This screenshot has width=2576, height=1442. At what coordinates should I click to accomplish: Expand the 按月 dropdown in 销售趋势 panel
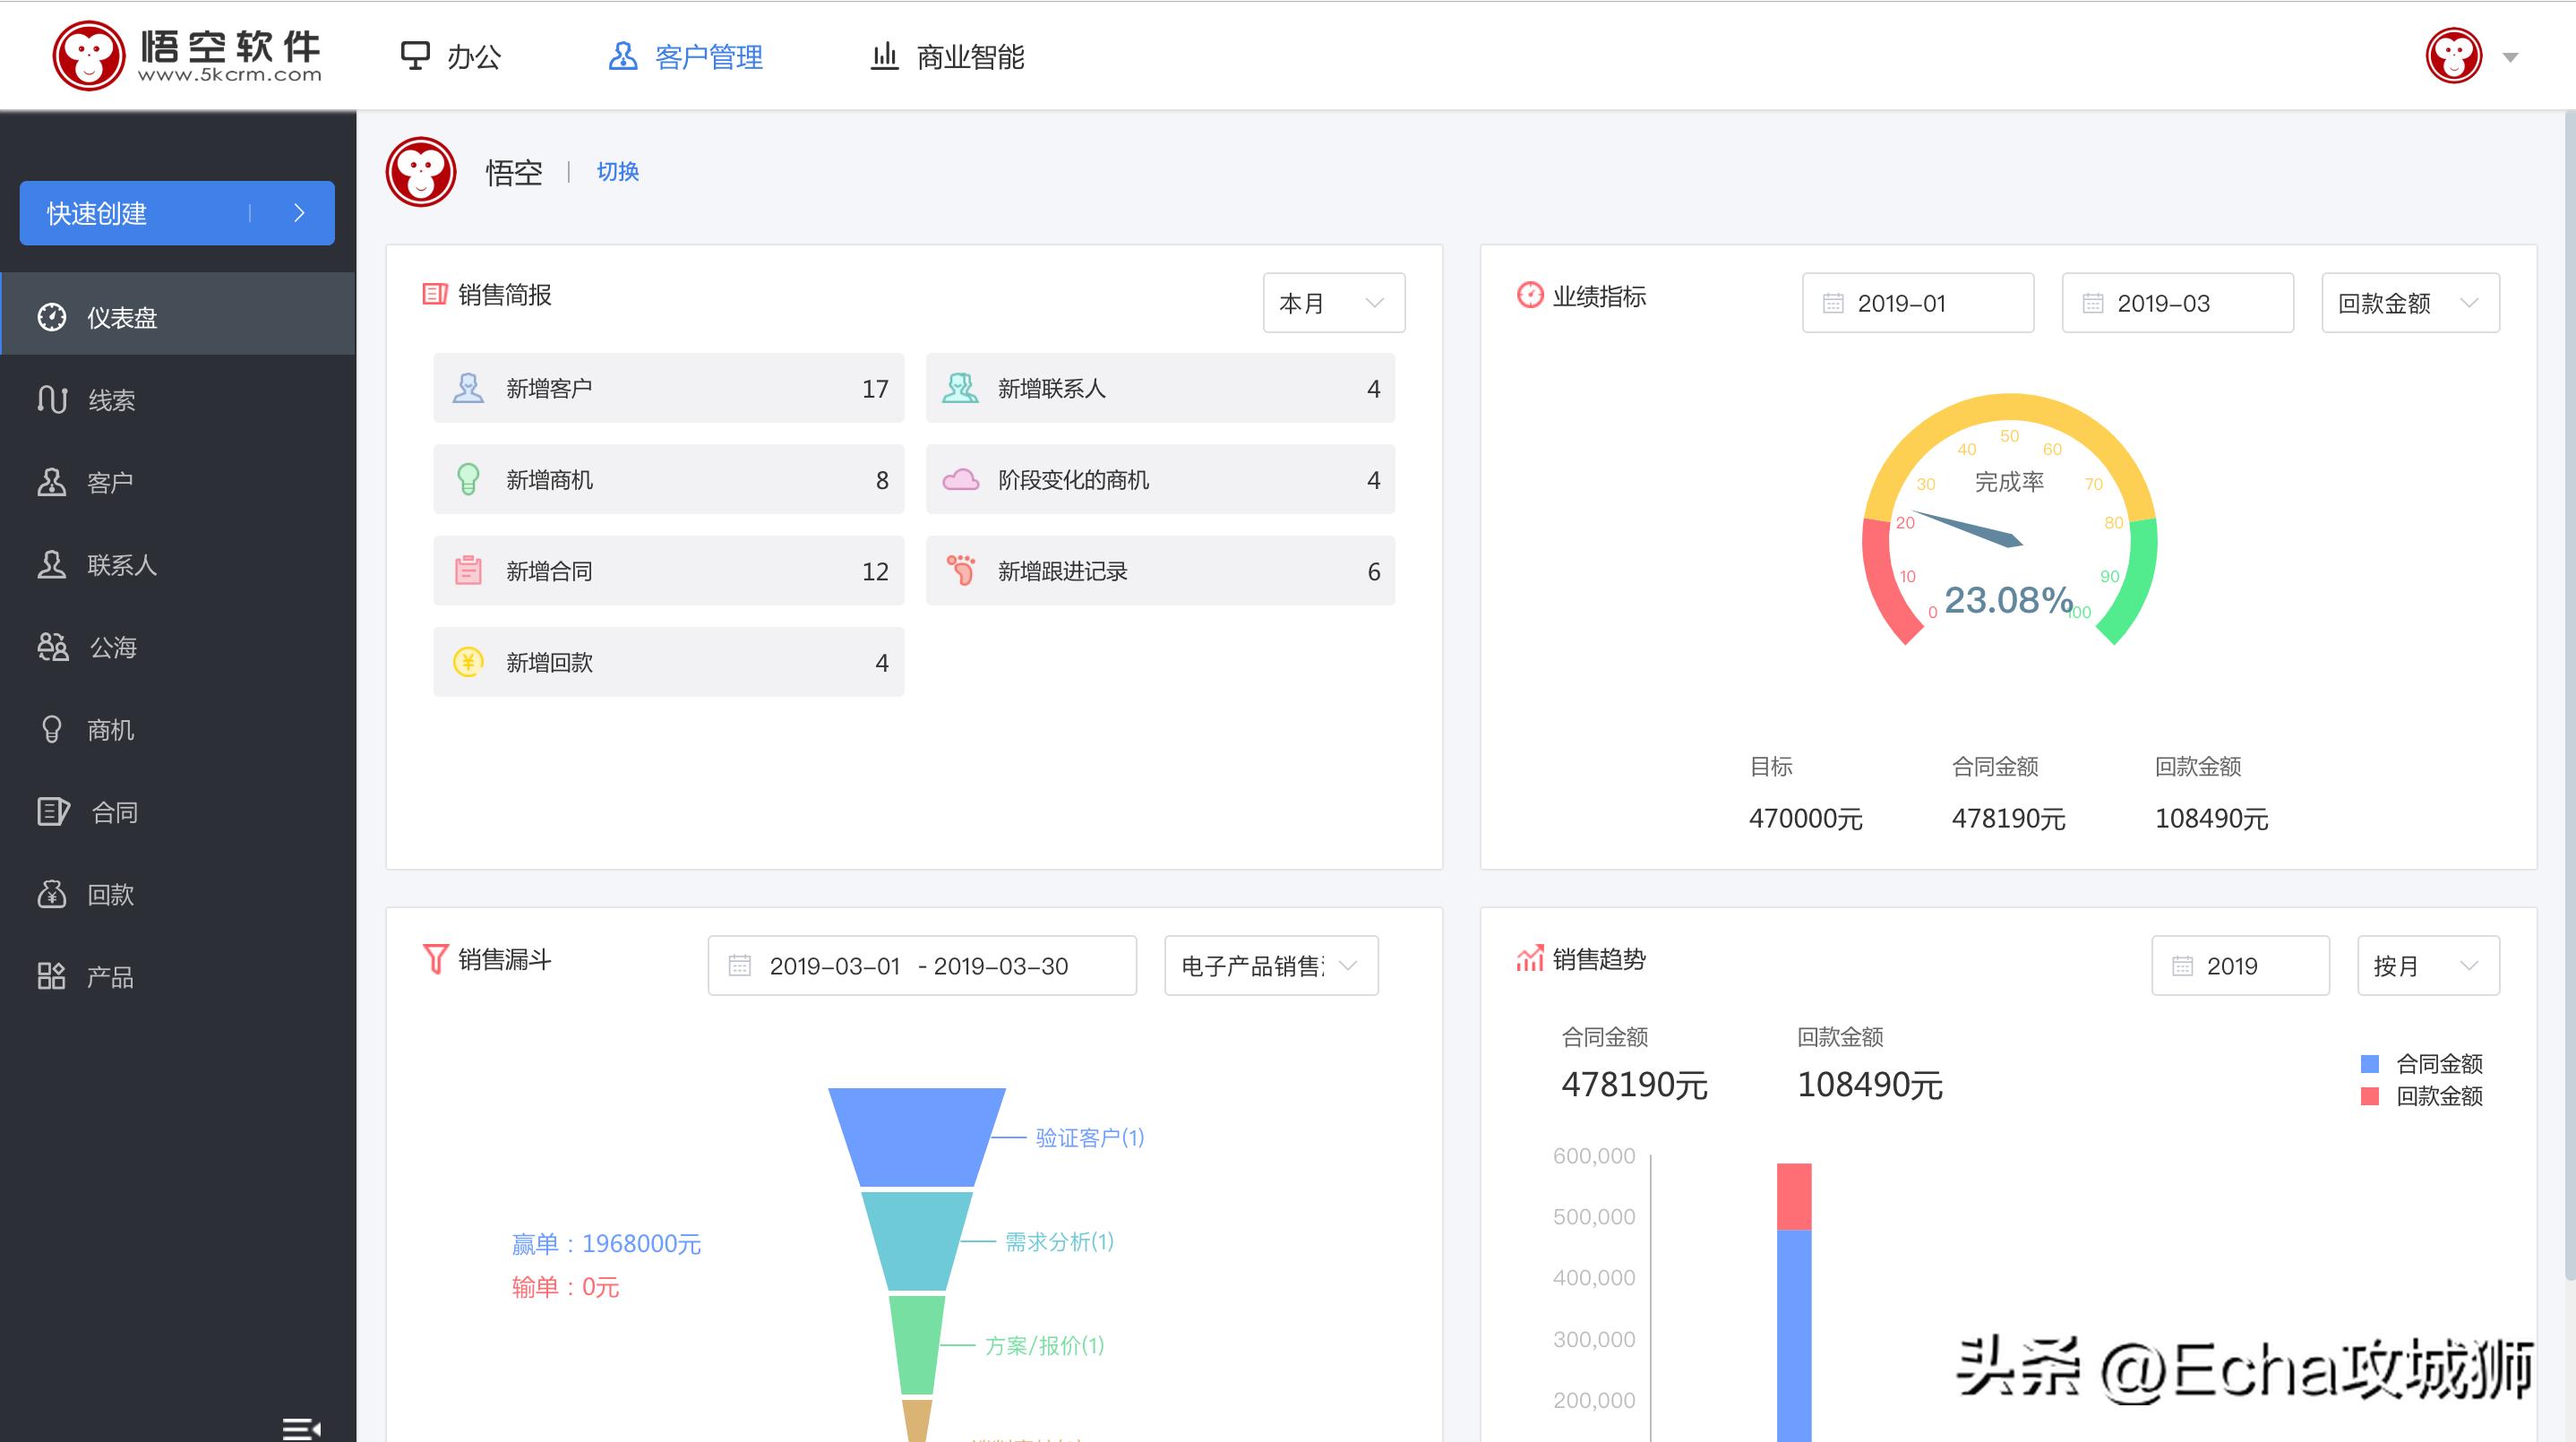(x=2427, y=965)
